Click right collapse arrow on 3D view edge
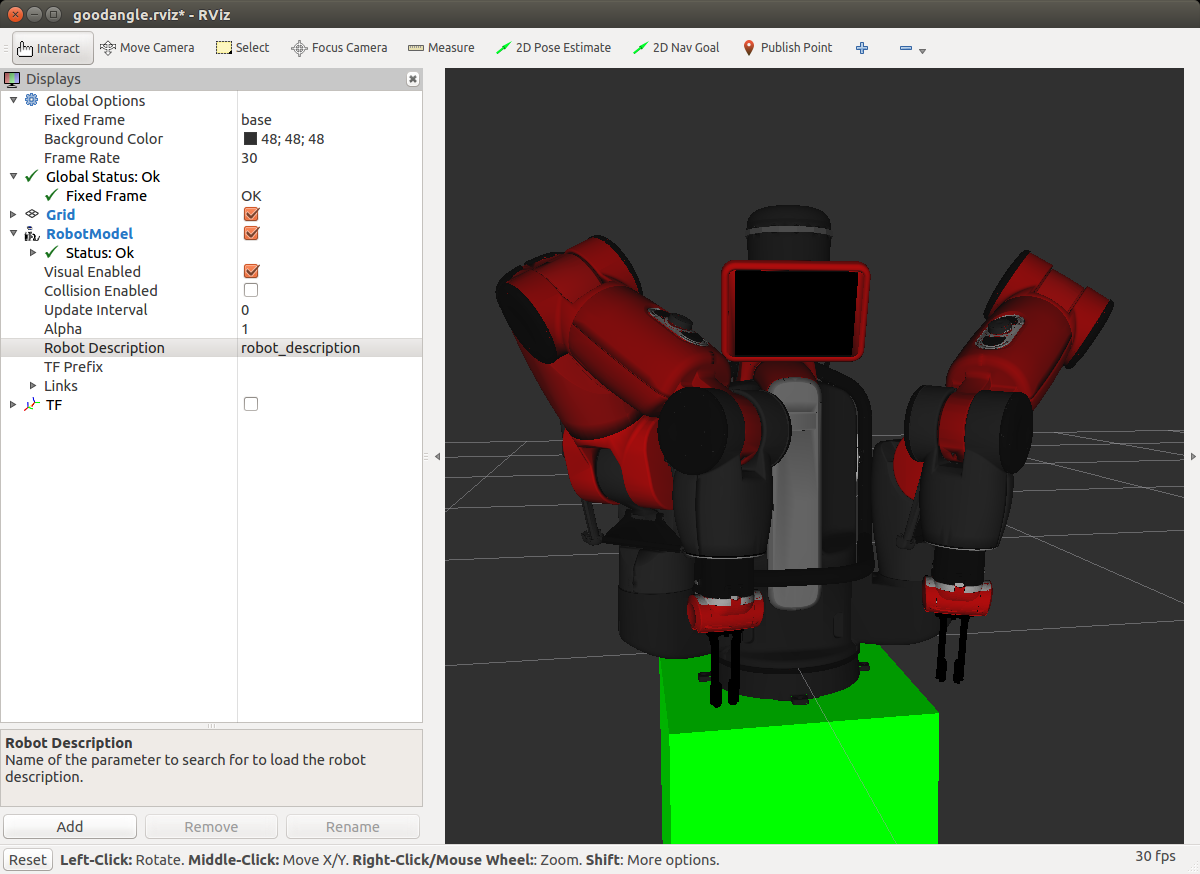 point(1193,456)
